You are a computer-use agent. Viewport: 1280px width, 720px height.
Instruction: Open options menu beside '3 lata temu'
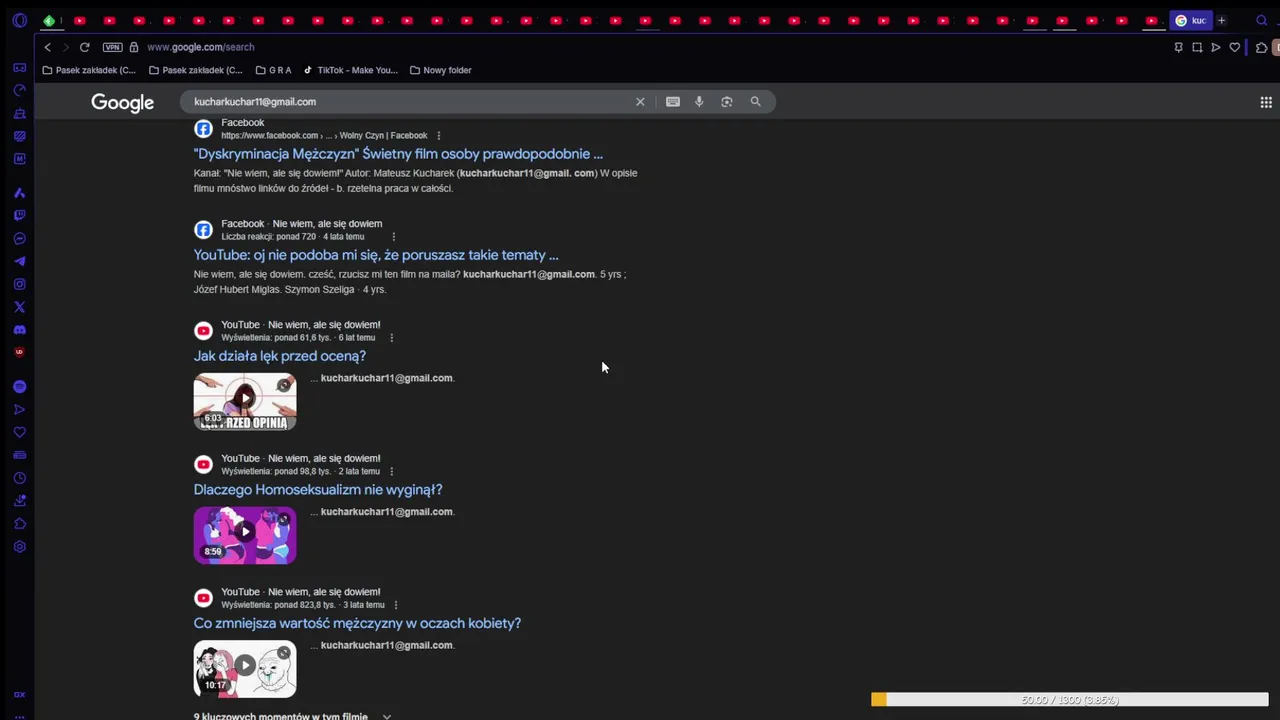pos(396,605)
